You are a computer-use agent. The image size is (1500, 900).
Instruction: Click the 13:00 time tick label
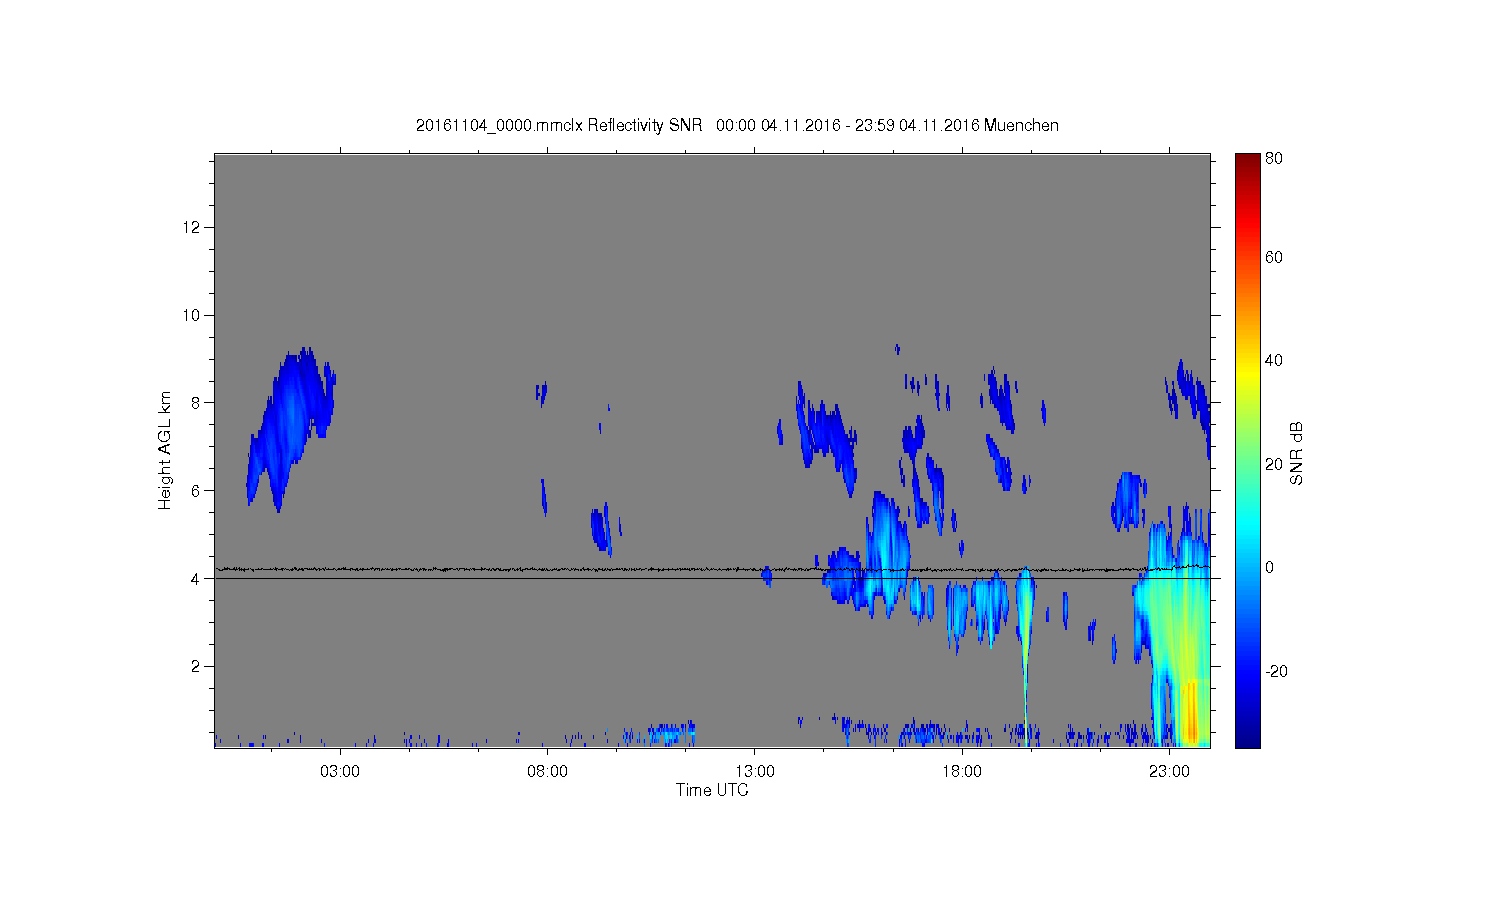pyautogui.click(x=755, y=772)
